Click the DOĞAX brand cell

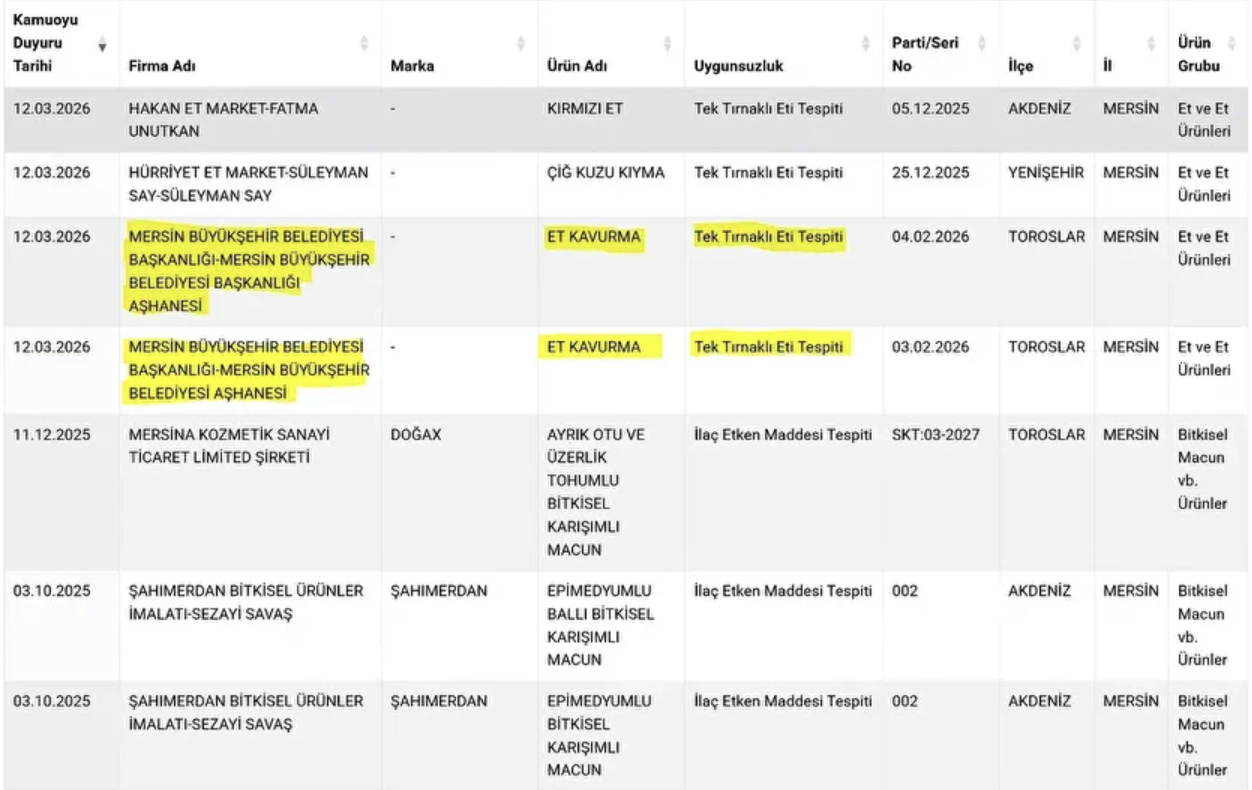click(416, 435)
